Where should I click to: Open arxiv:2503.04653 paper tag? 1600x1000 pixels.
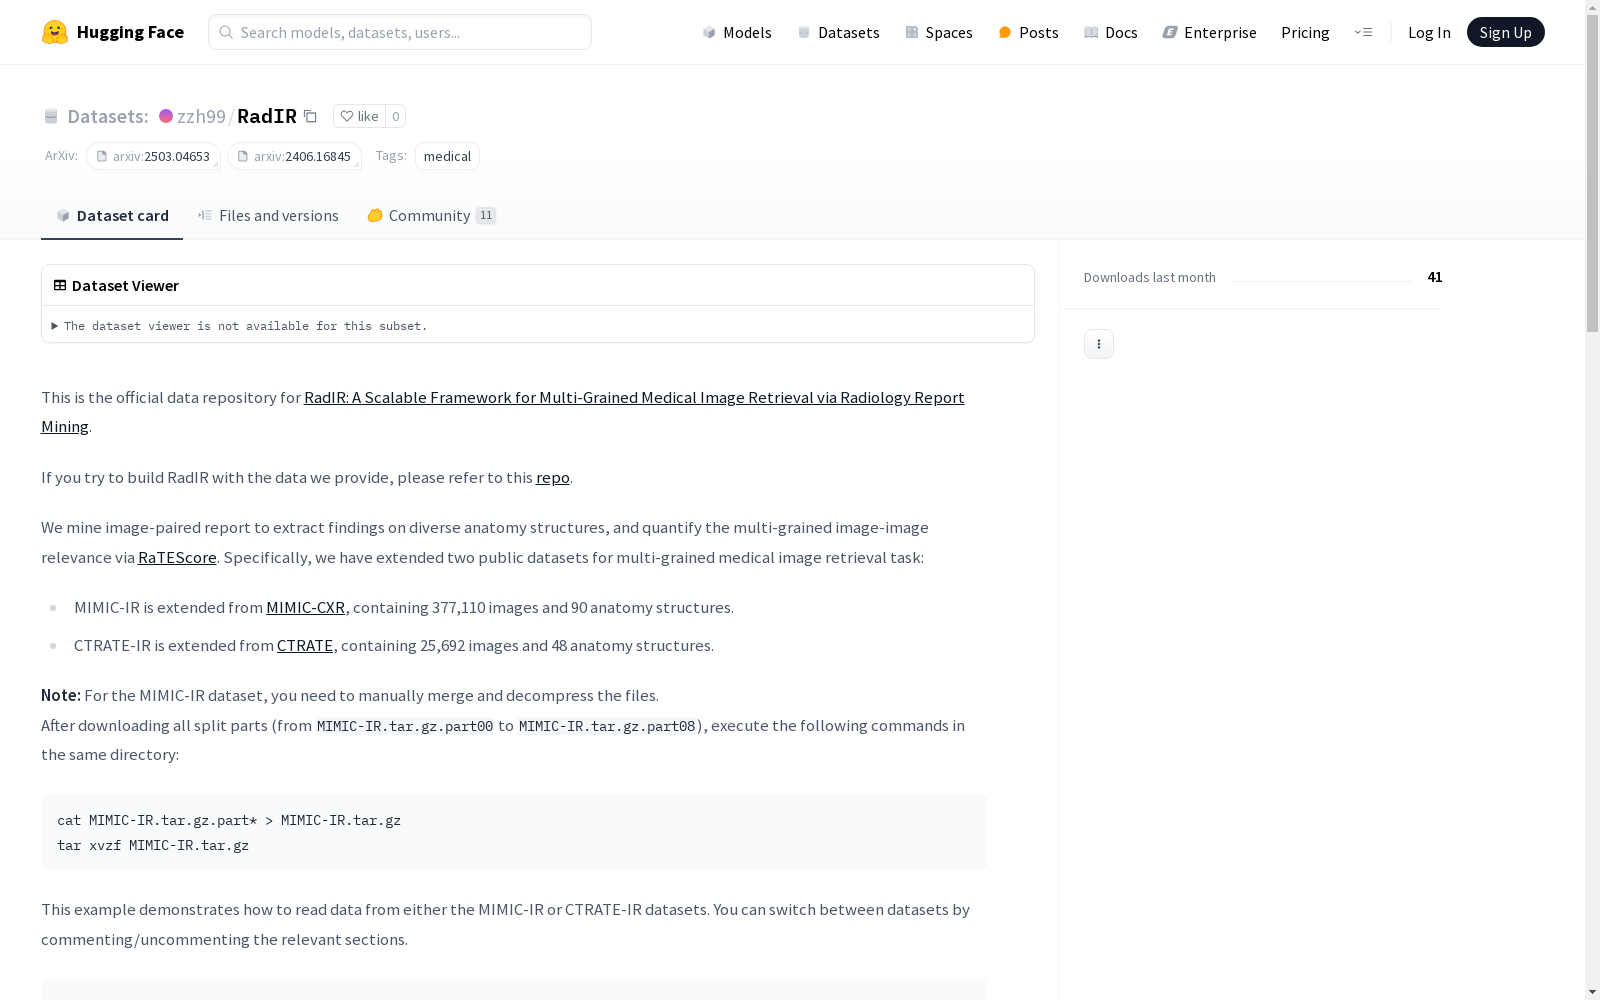[x=153, y=156]
